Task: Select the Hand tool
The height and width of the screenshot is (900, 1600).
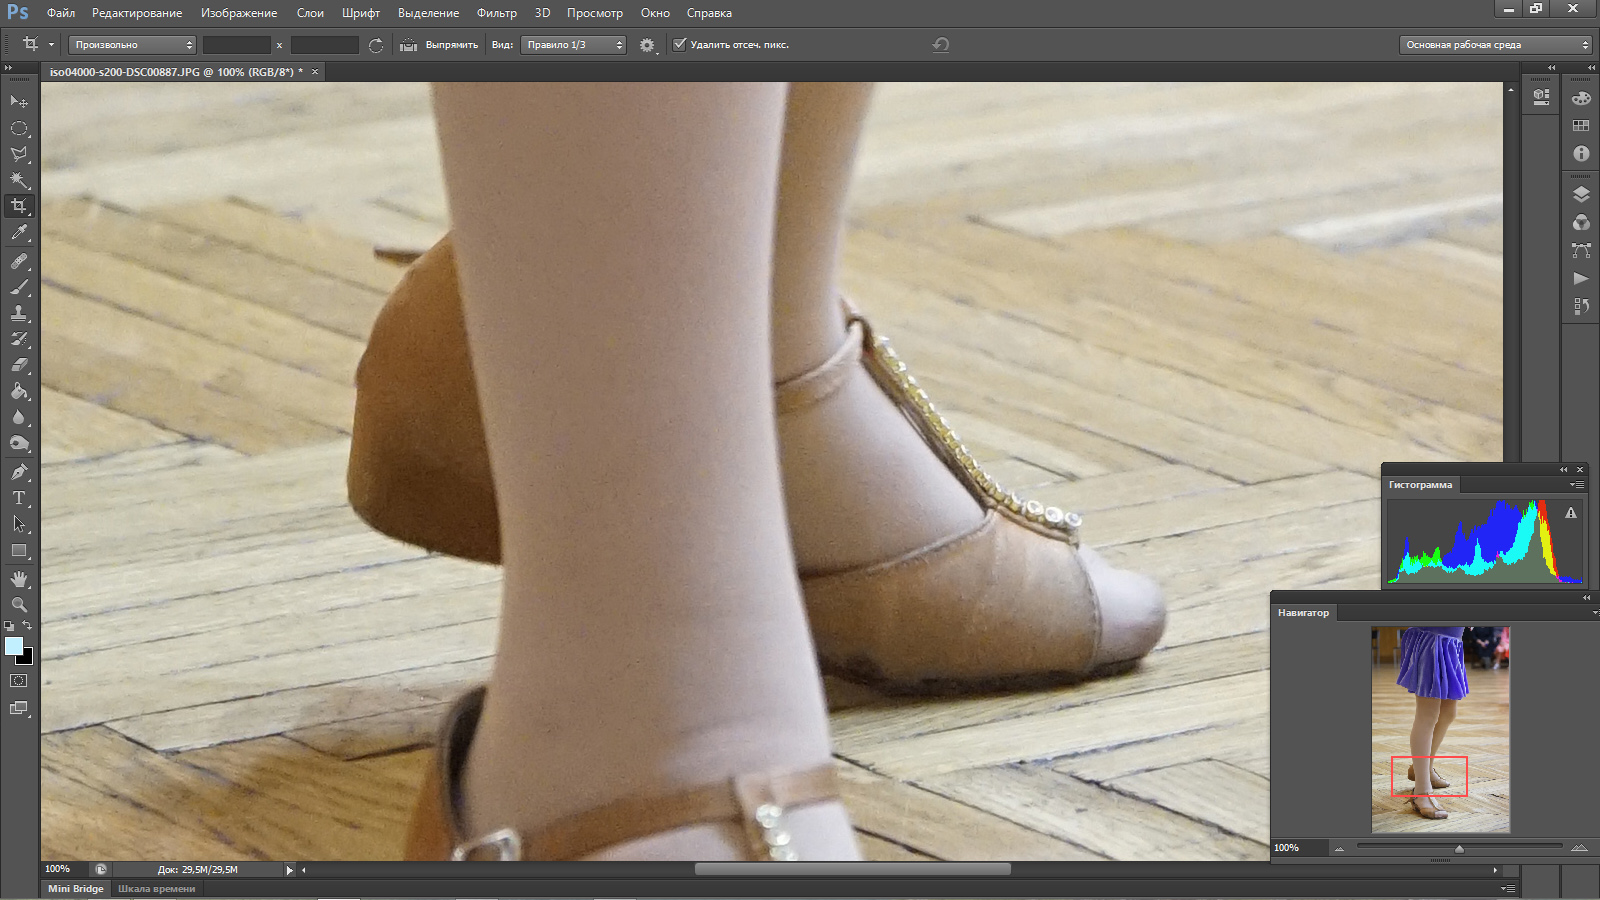Action: tap(19, 579)
